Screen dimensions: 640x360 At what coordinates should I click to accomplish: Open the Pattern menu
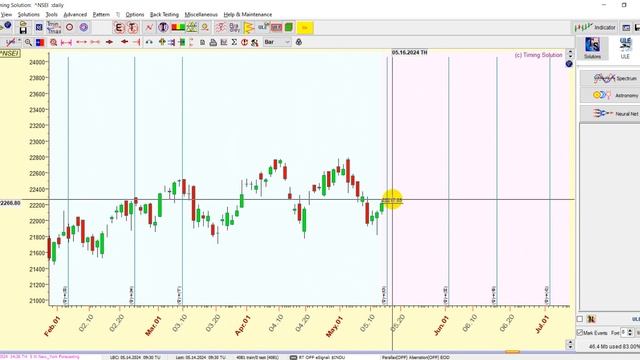tap(101, 14)
